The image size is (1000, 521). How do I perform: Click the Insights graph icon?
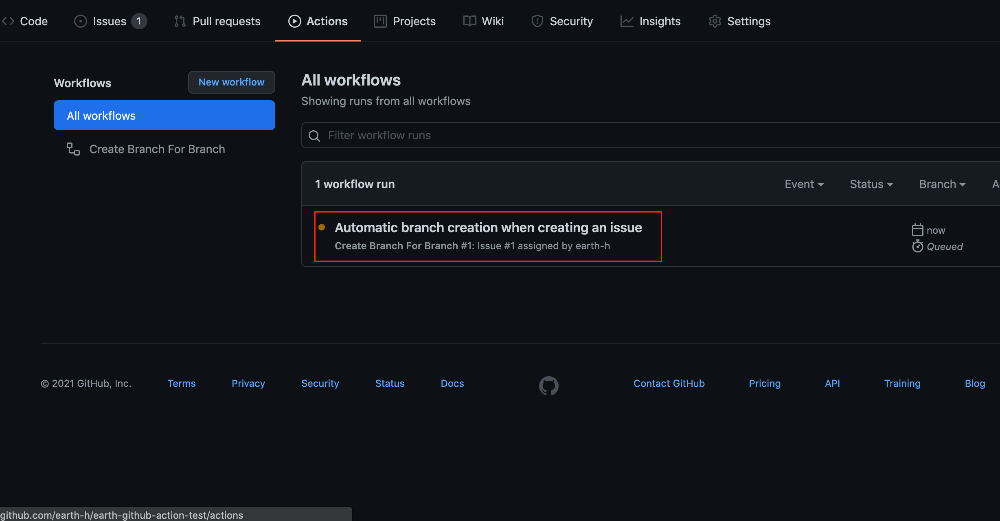tap(627, 21)
